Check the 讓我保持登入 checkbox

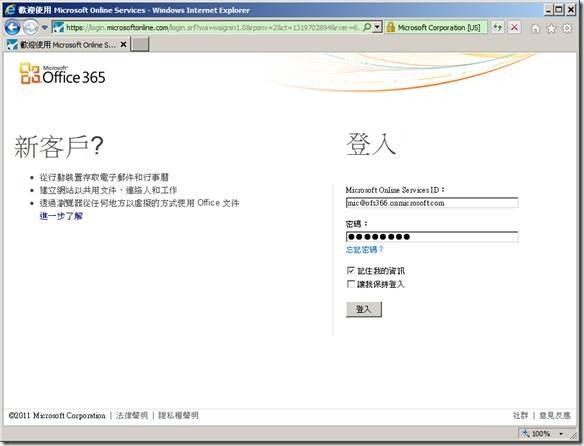coord(350,284)
